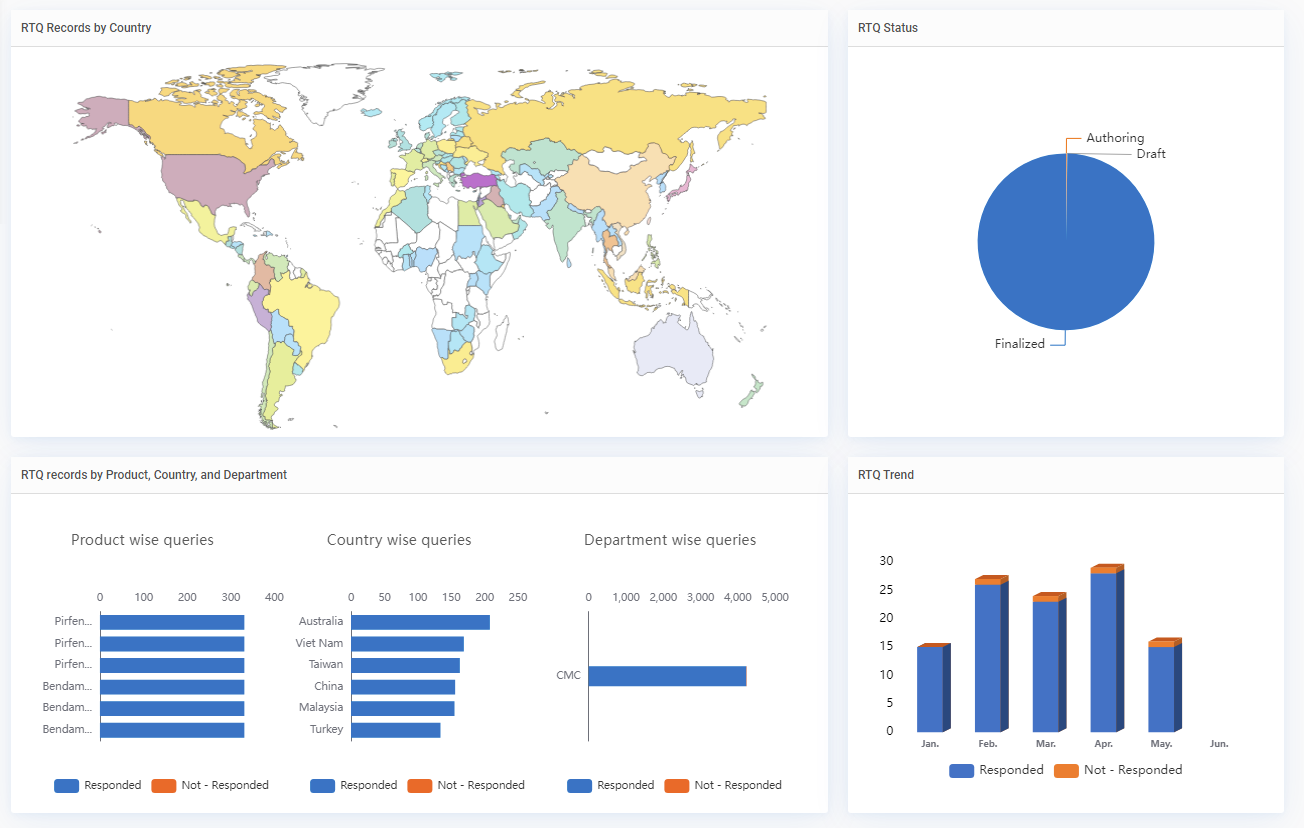Select the CMC bar in Department wise queries

[x=666, y=676]
